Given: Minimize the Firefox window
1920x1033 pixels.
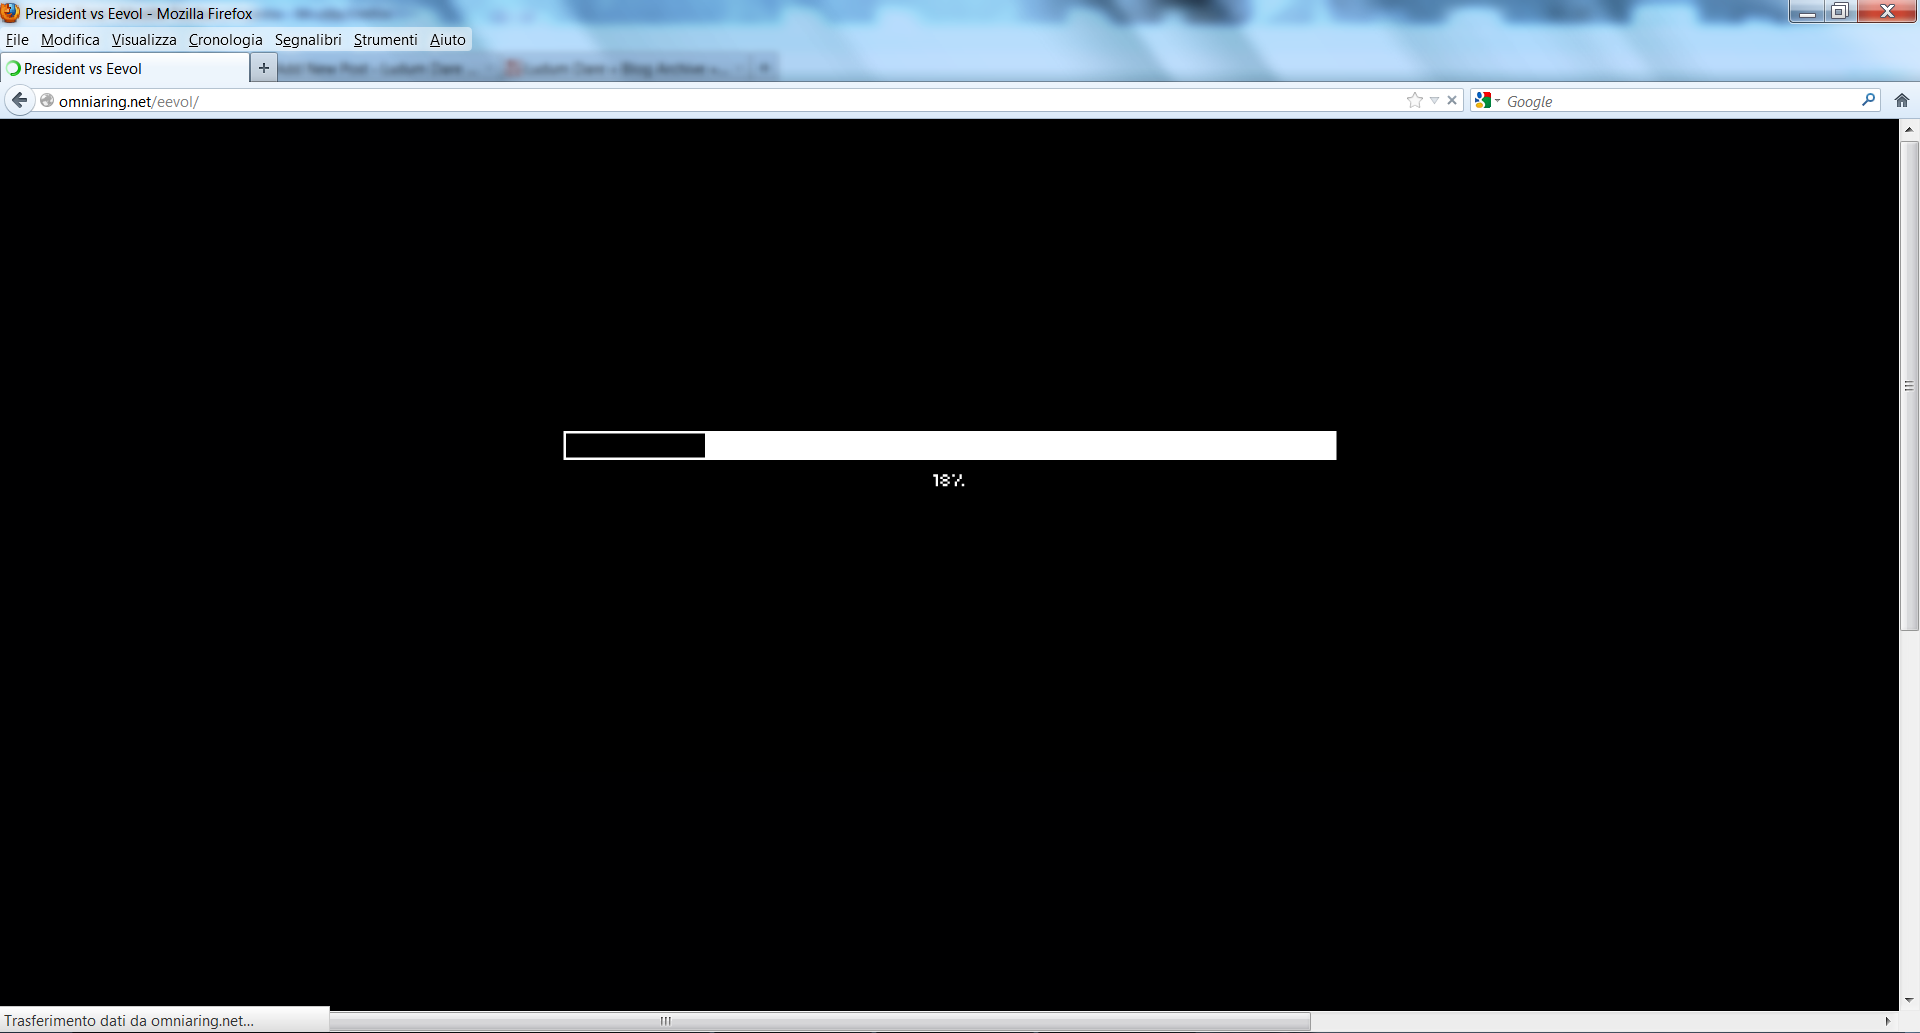Looking at the screenshot, I should 1807,12.
